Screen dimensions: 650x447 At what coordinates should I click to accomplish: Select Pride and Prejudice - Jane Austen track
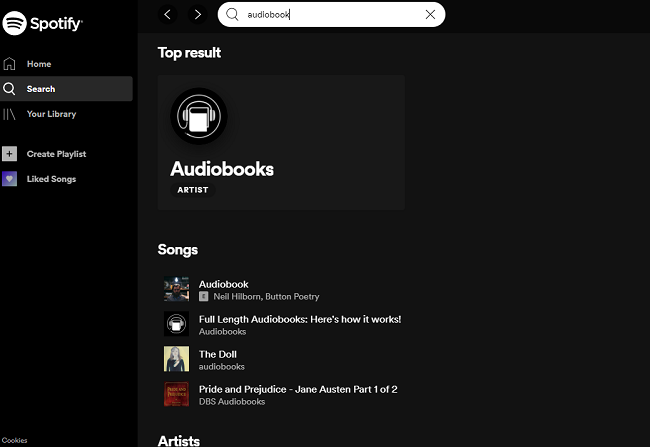pos(298,389)
